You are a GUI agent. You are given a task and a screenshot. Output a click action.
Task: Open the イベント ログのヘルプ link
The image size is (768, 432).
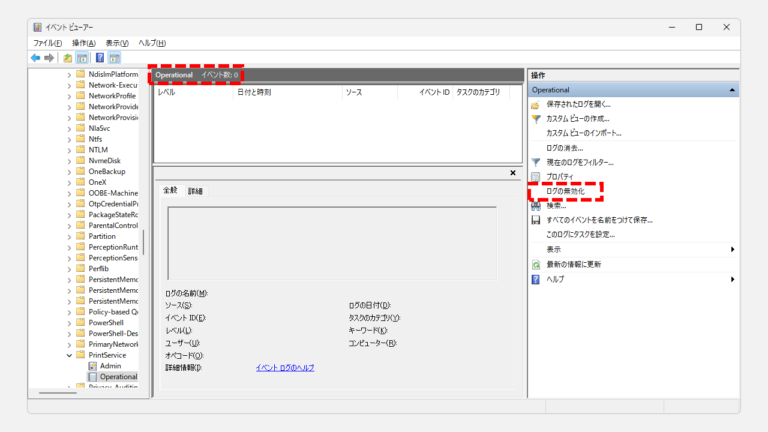pyautogui.click(x=285, y=368)
